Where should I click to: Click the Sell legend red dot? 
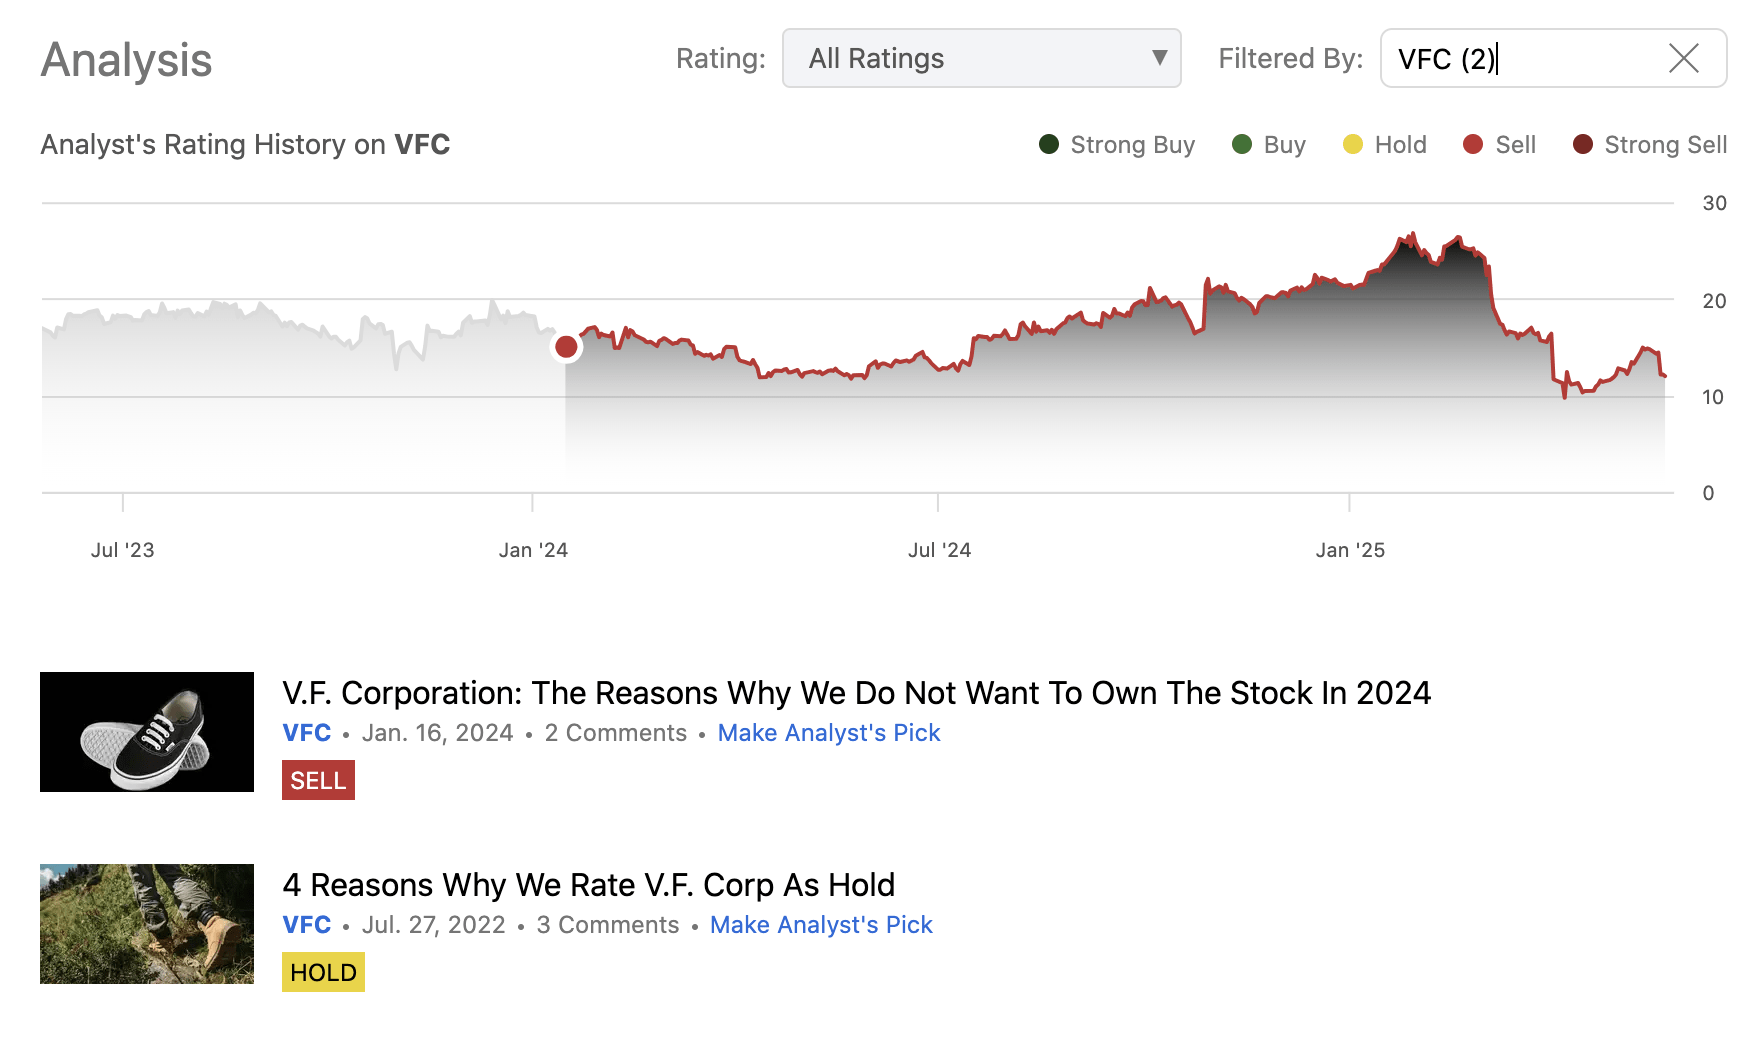pos(1473,144)
